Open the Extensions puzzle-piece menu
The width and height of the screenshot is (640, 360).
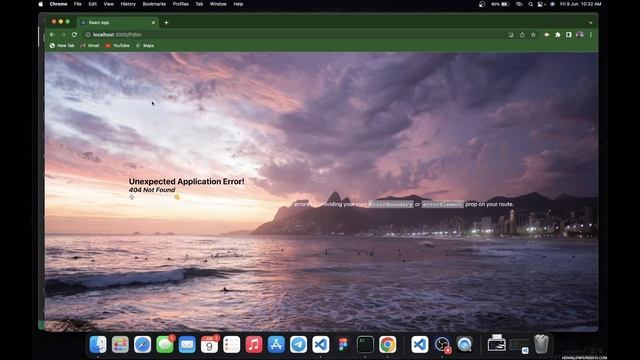[558, 35]
